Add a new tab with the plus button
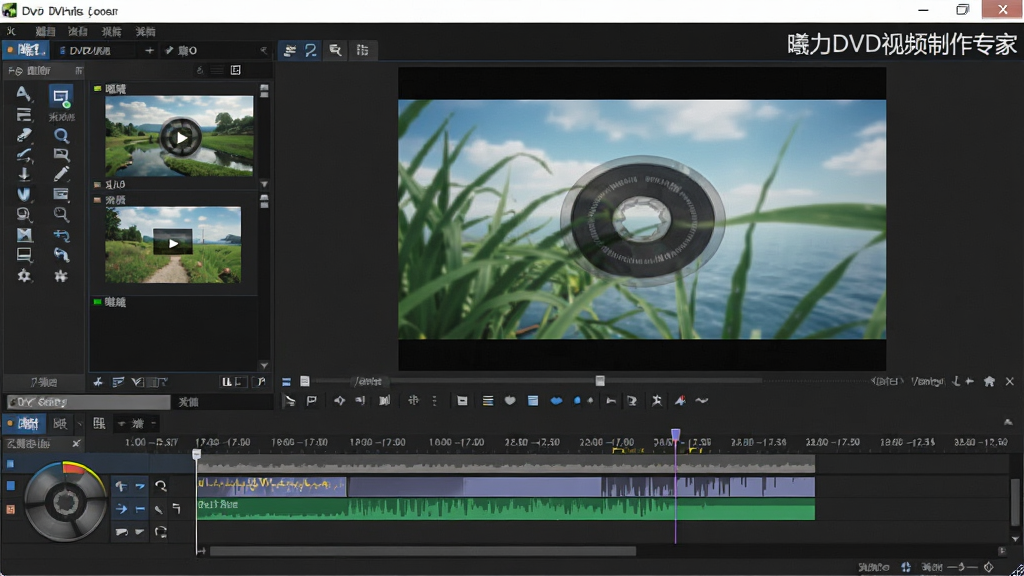The height and width of the screenshot is (576, 1024). pos(149,50)
